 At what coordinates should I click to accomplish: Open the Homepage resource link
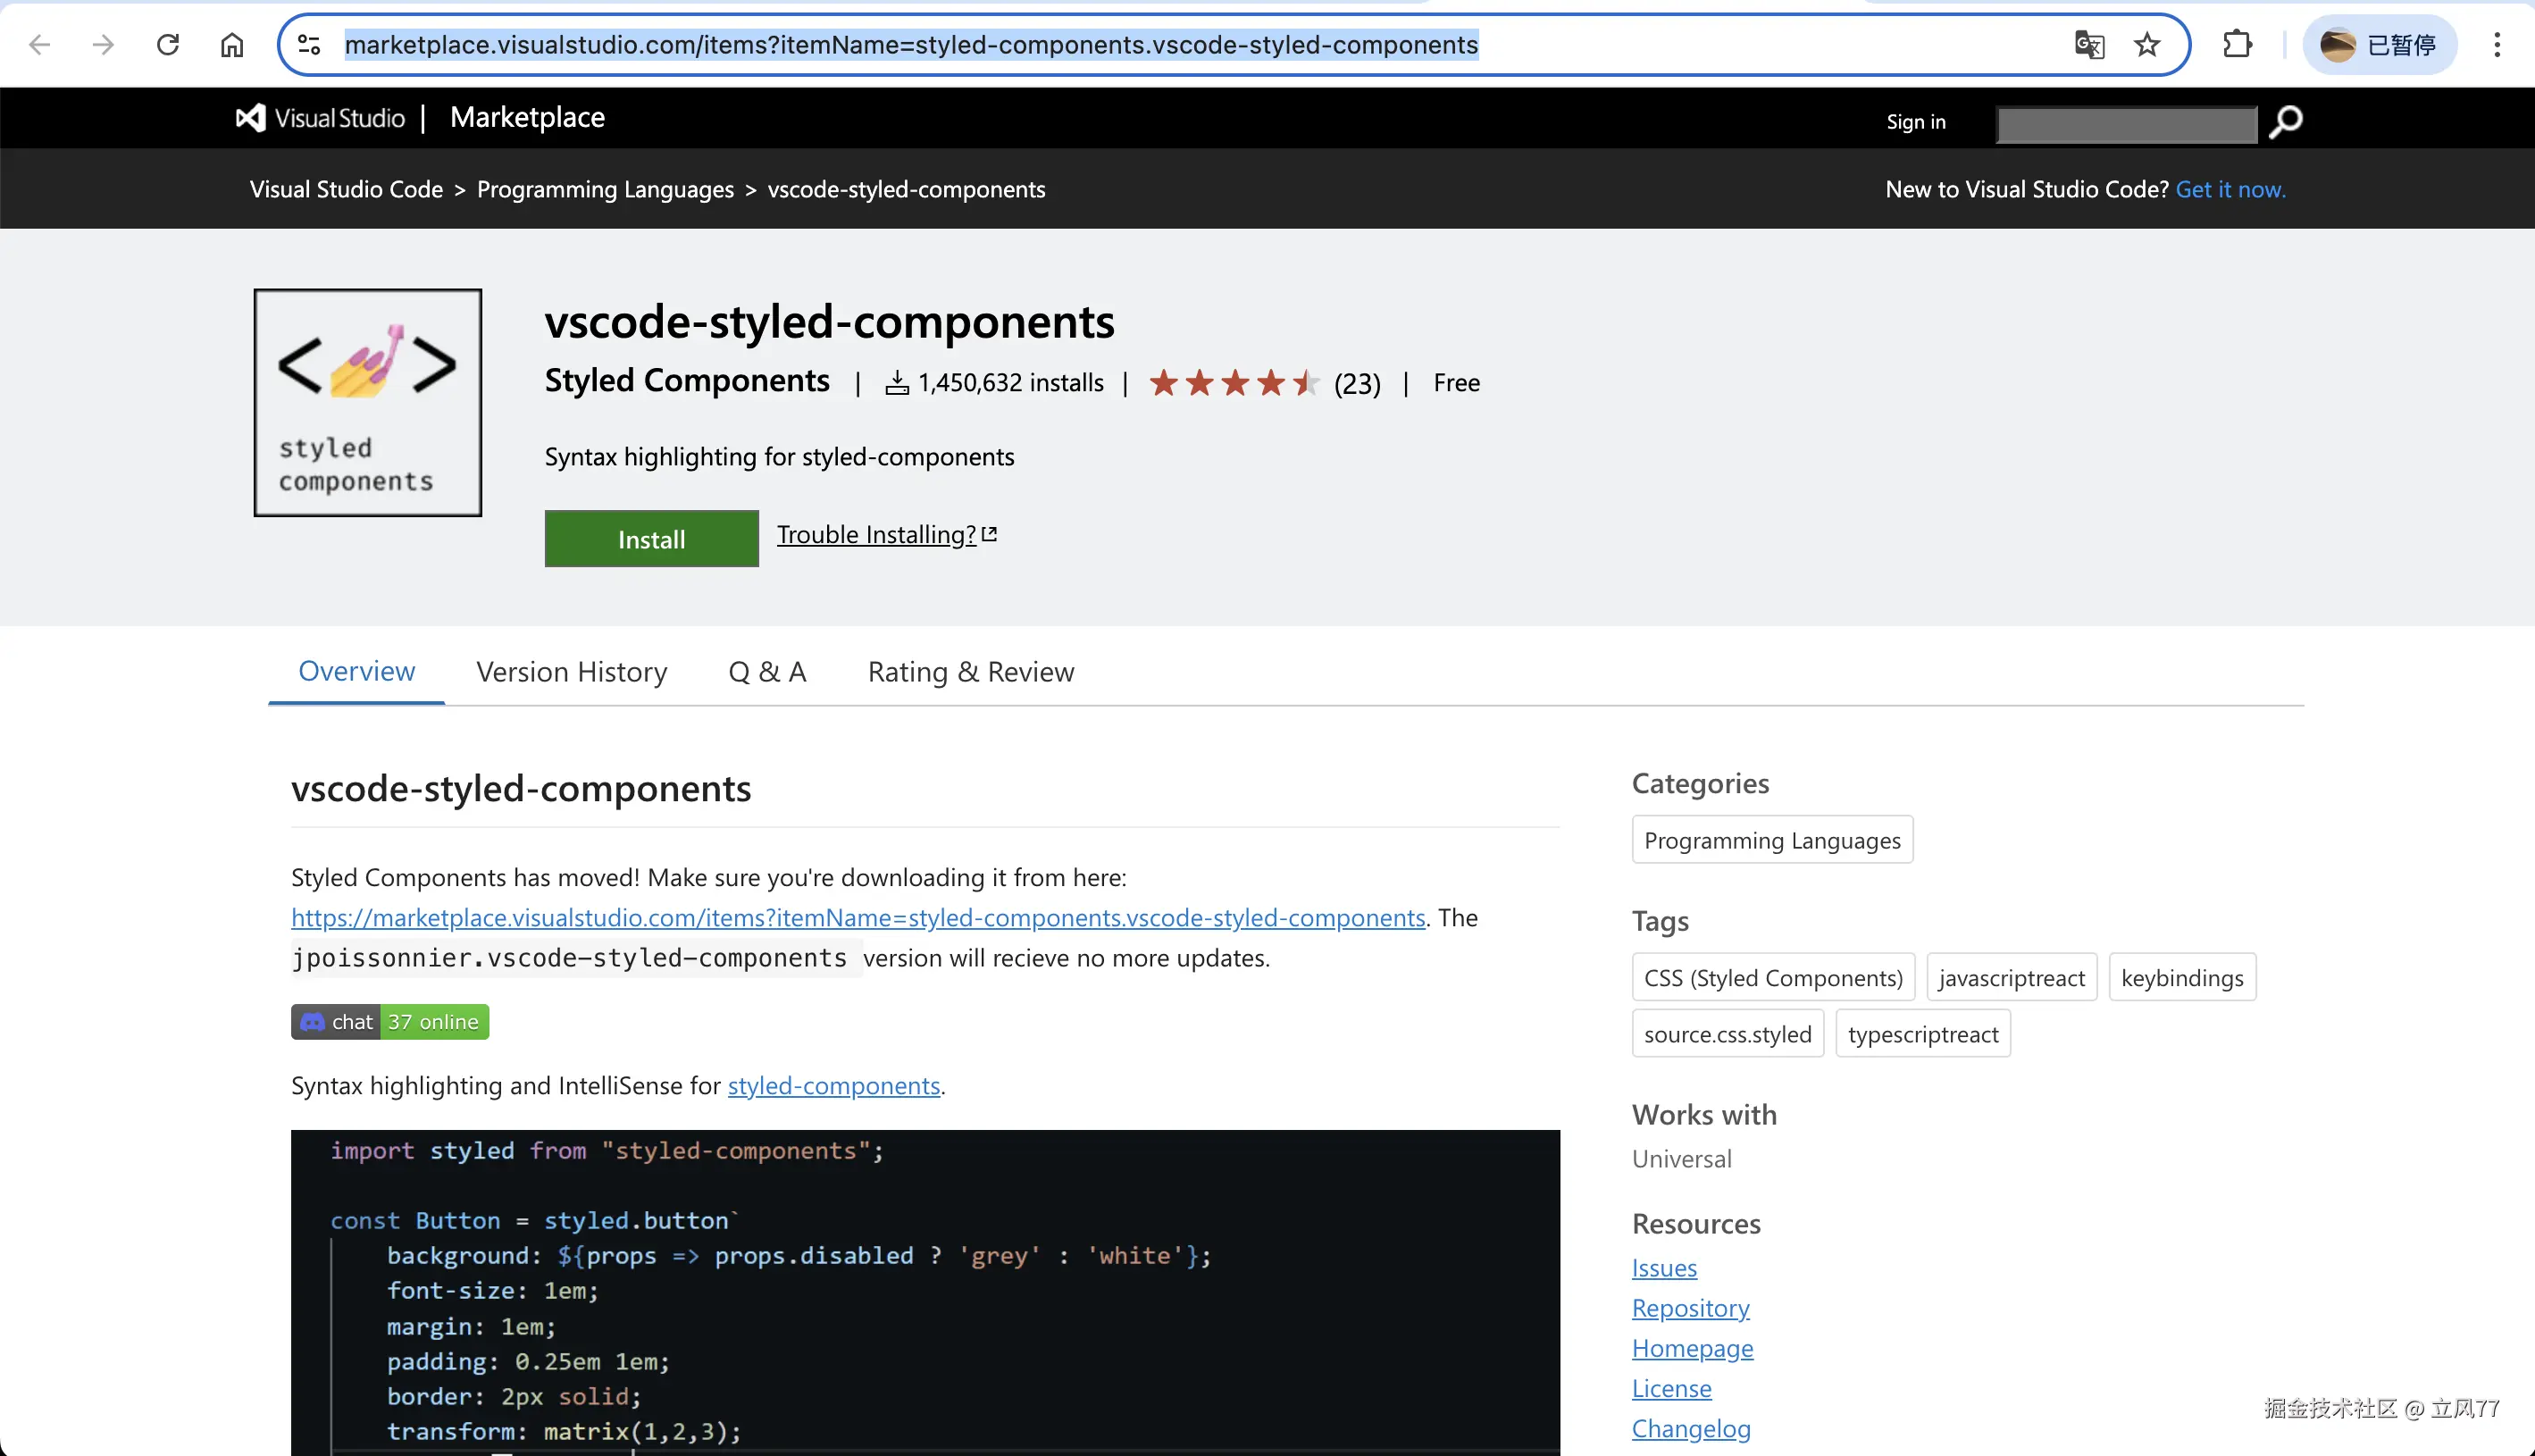click(x=1693, y=1349)
